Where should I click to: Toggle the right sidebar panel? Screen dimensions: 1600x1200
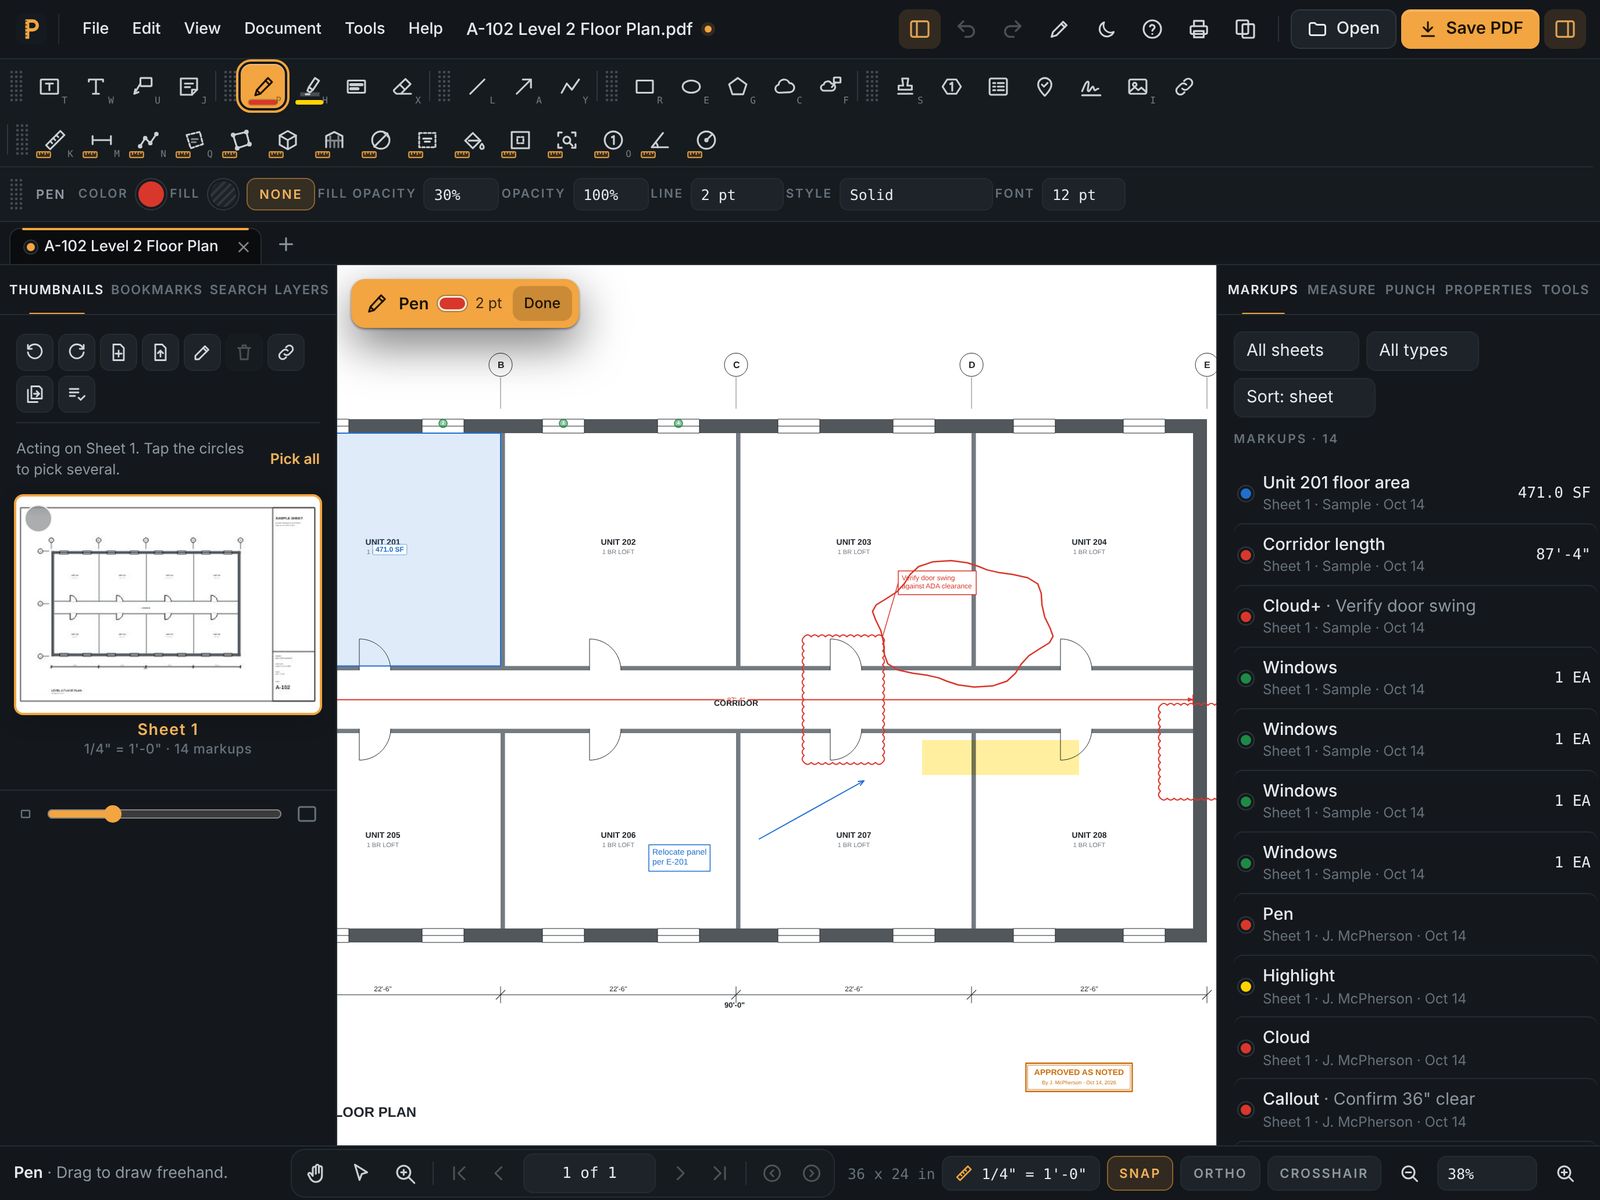[1566, 29]
